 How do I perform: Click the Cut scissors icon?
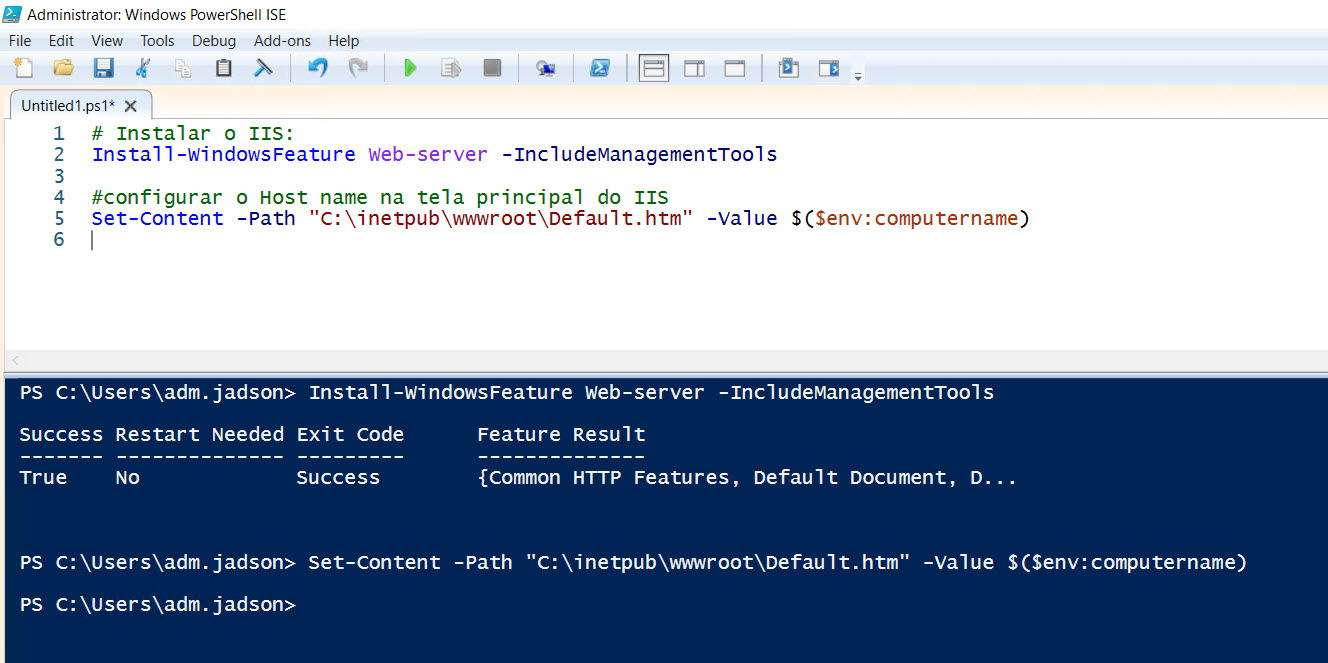point(143,68)
